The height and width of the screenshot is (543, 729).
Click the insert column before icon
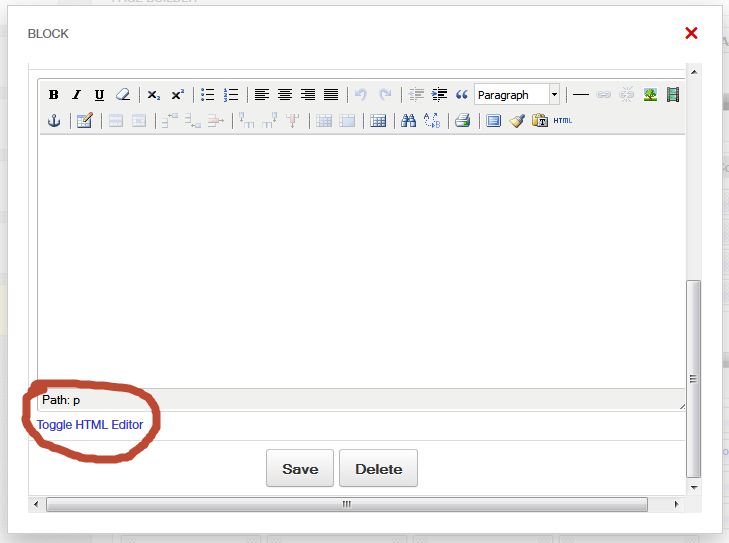coord(246,121)
